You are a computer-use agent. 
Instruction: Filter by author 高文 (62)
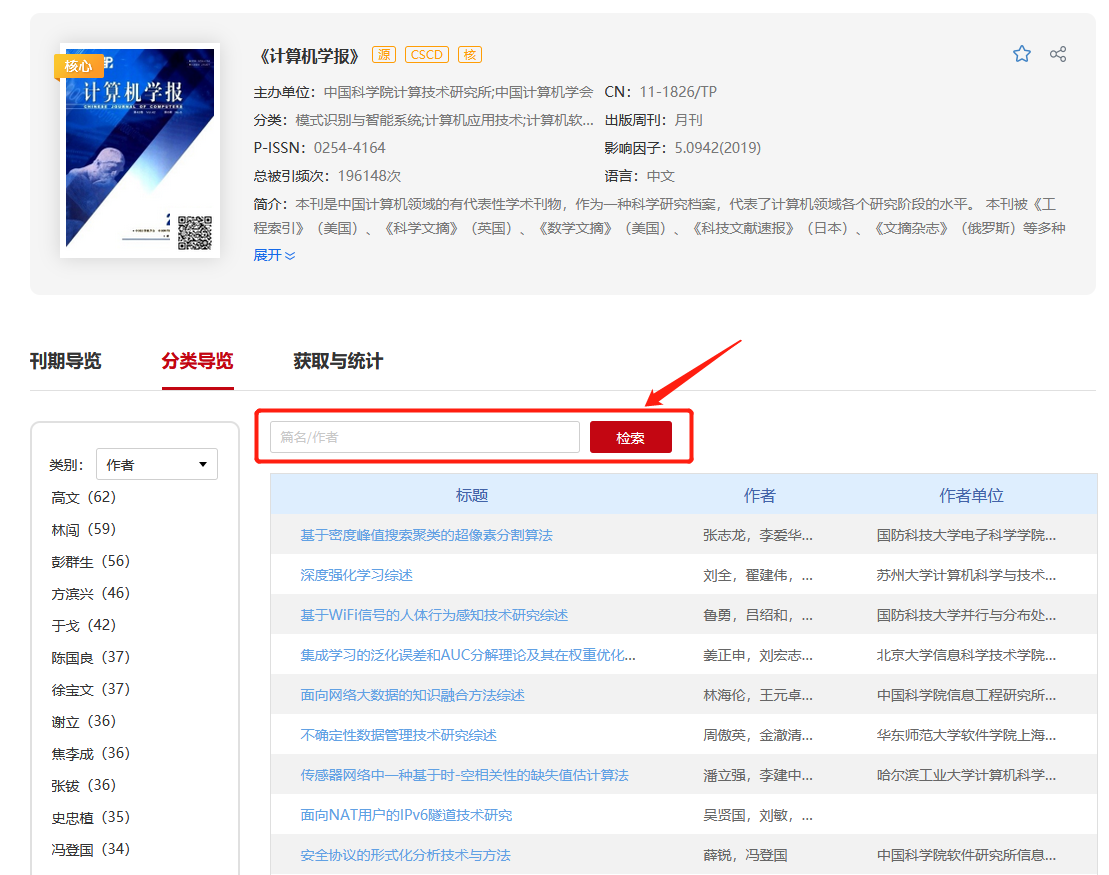point(83,497)
